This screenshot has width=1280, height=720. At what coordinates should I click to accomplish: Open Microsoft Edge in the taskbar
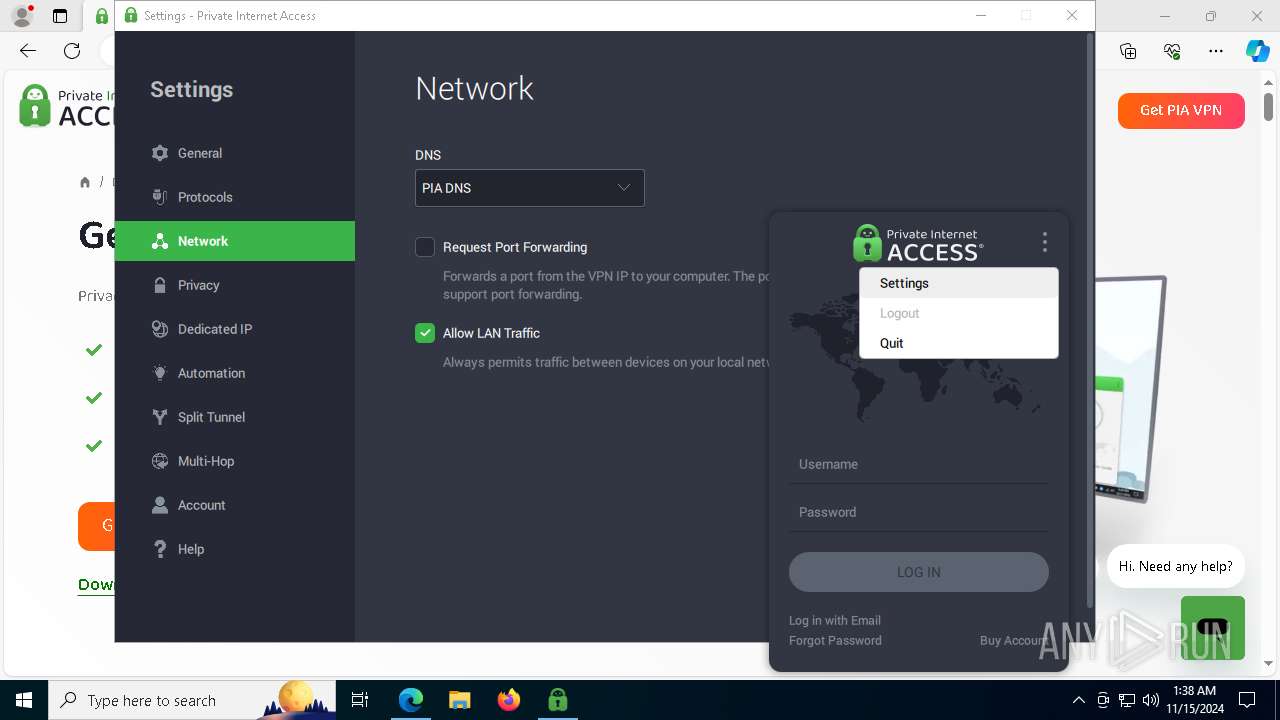tap(411, 700)
